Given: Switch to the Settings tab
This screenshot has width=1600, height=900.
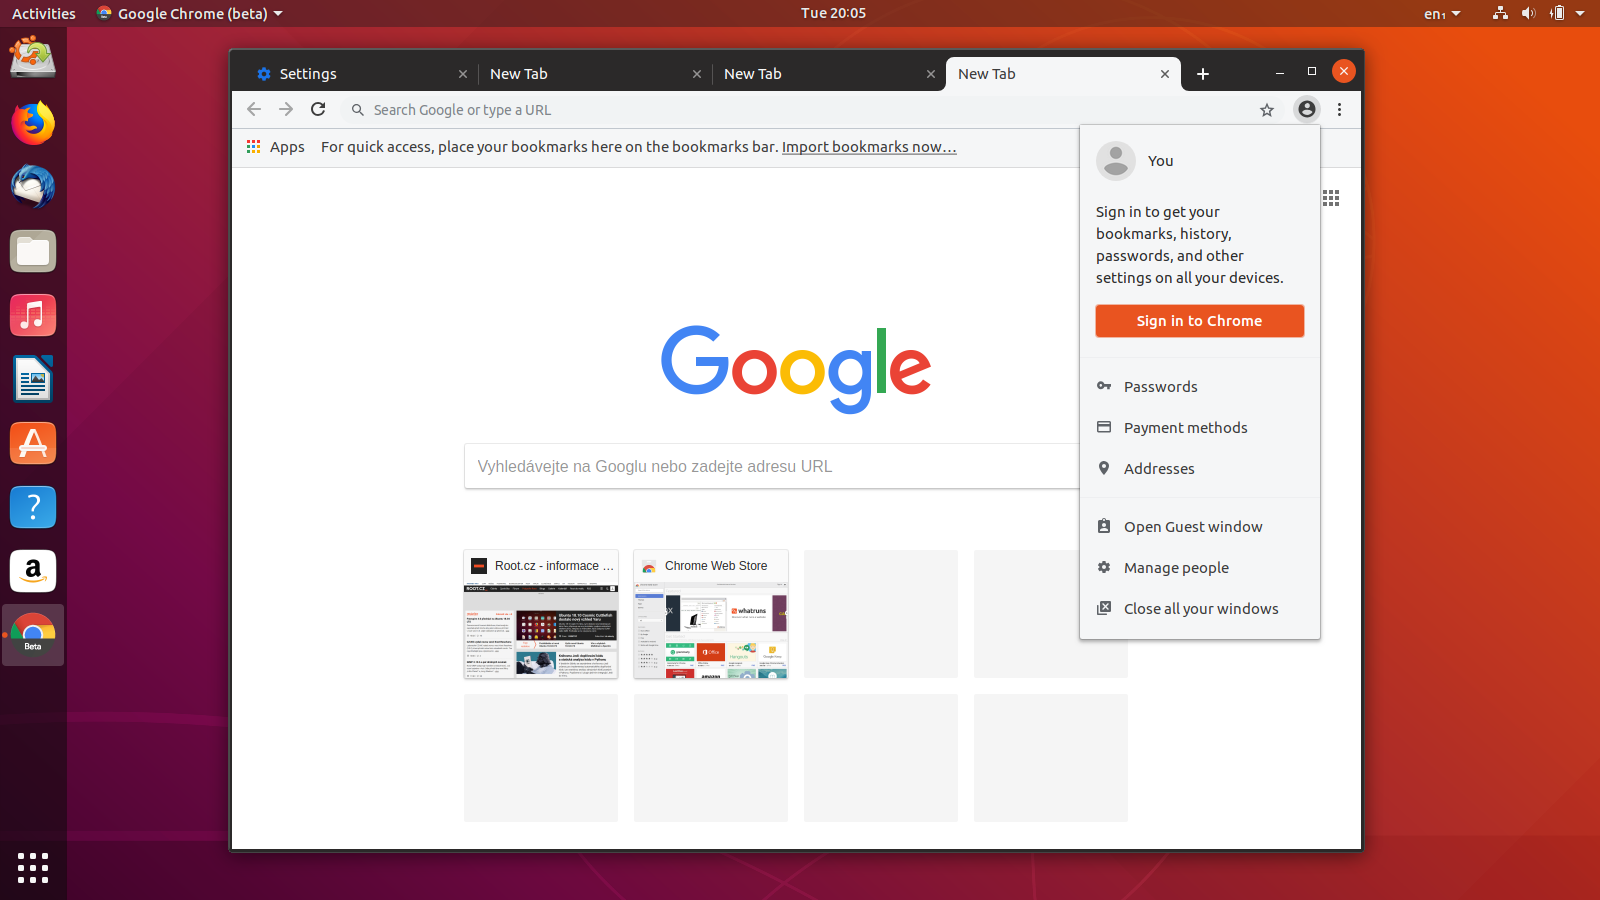Looking at the screenshot, I should coord(308,73).
